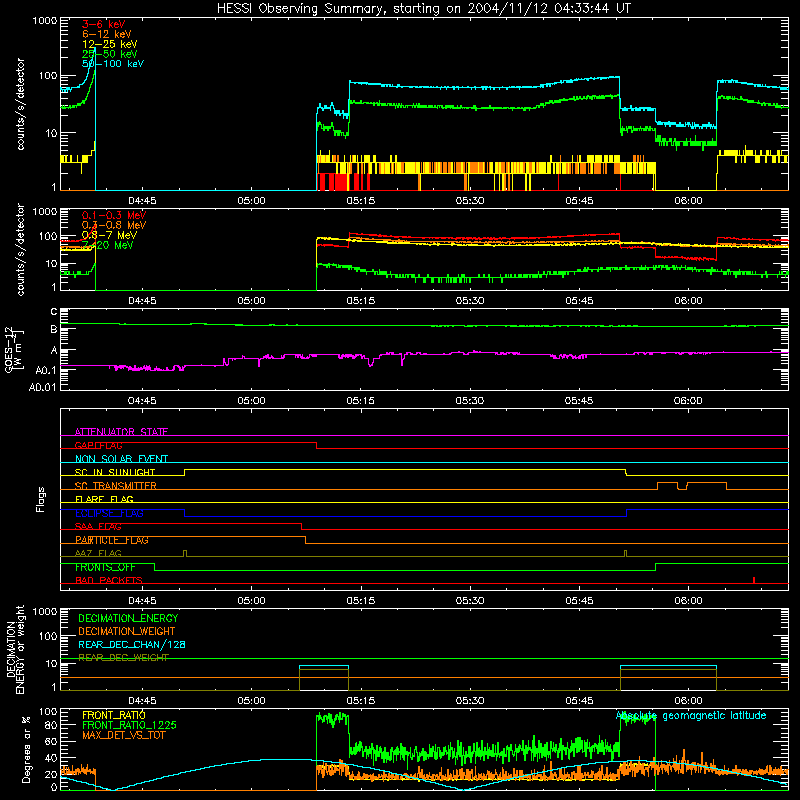Click the 0.8-7 MeV legend label
Screen dimensions: 800x800
(109, 235)
